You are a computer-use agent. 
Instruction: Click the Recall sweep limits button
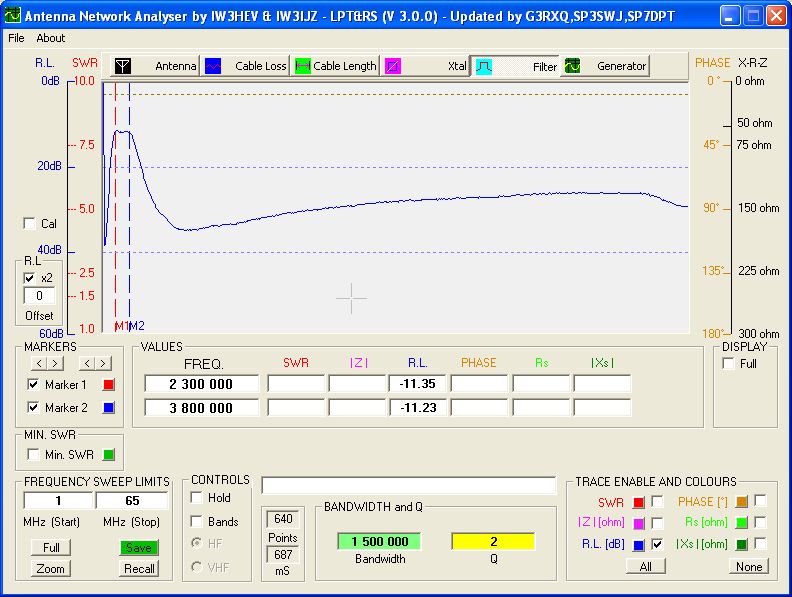coord(139,569)
